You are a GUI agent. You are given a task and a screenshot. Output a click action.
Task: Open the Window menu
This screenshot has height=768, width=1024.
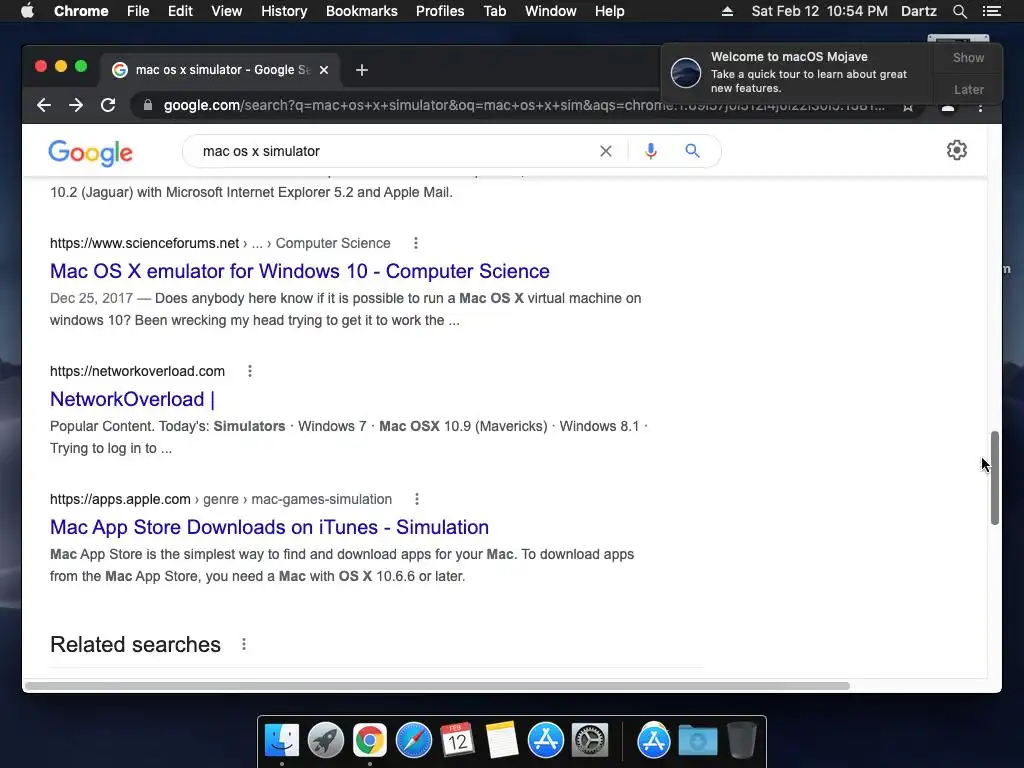551,11
